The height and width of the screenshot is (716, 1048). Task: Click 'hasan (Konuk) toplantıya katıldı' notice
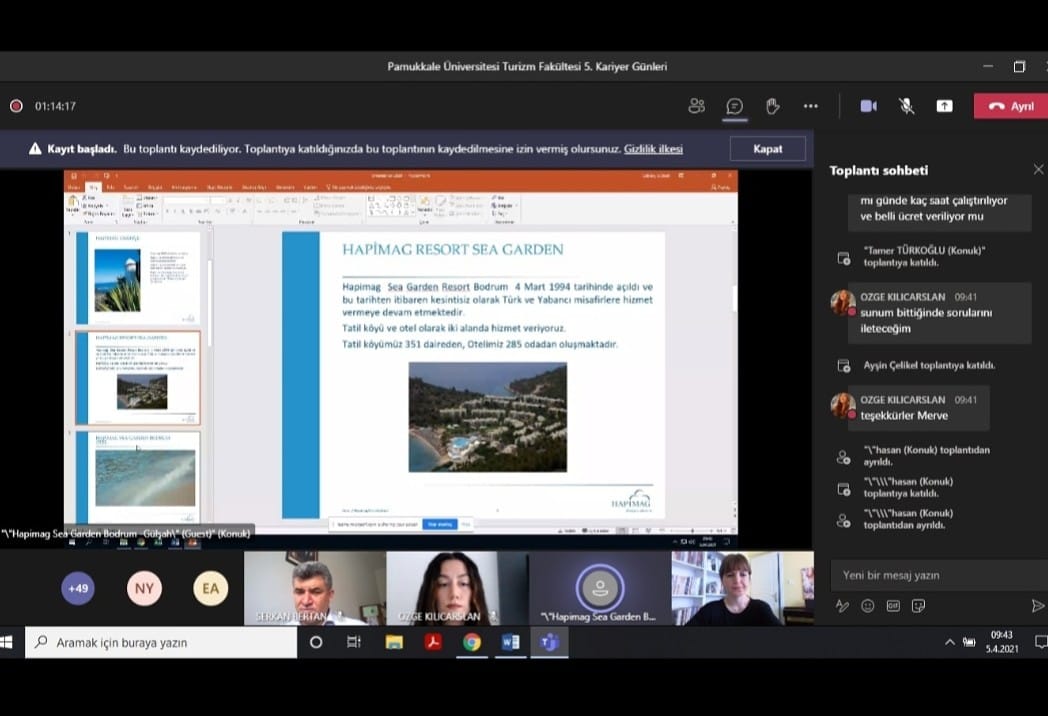[908, 487]
